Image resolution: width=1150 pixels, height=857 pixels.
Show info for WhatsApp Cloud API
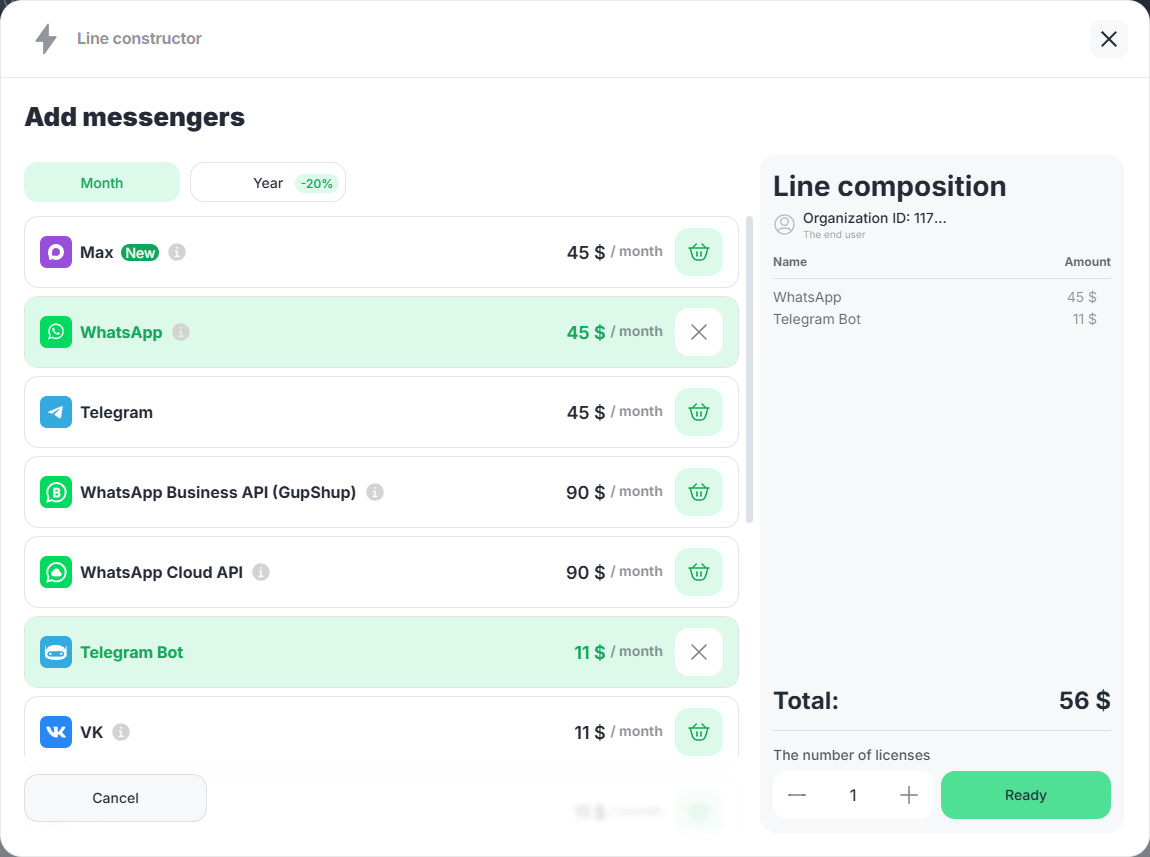pyautogui.click(x=261, y=572)
